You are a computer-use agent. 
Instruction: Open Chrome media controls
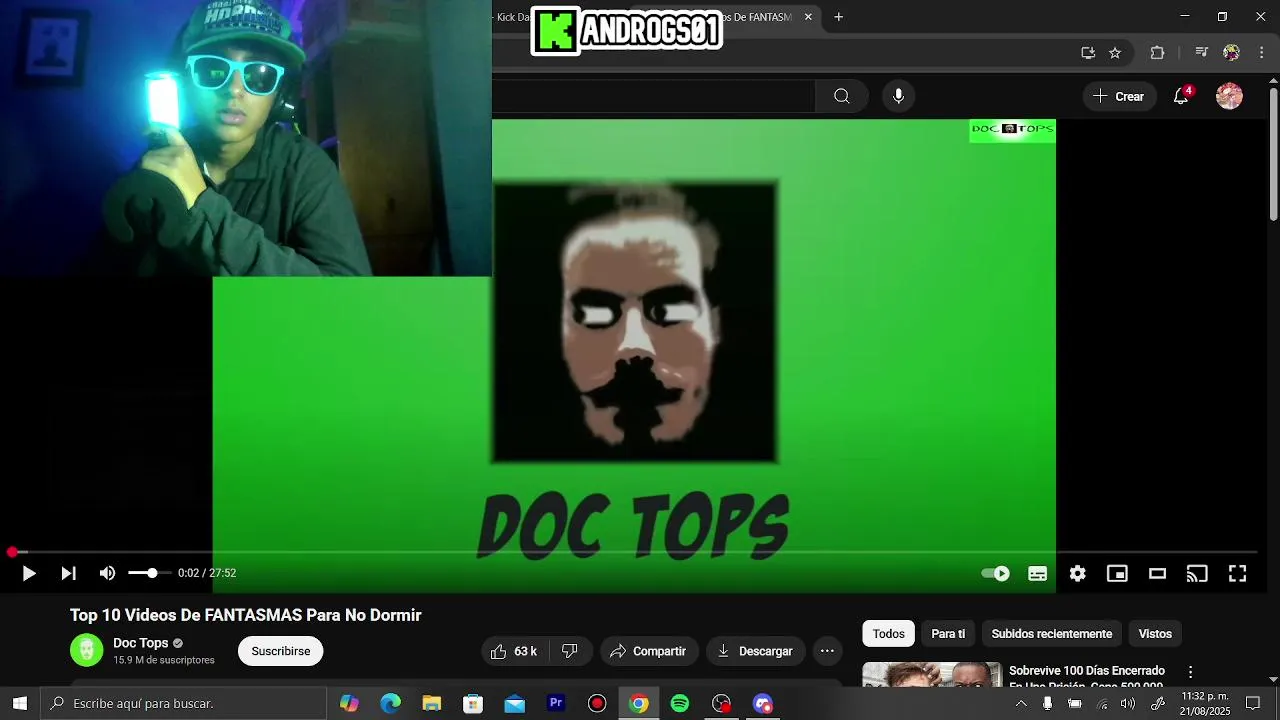pos(1202,53)
